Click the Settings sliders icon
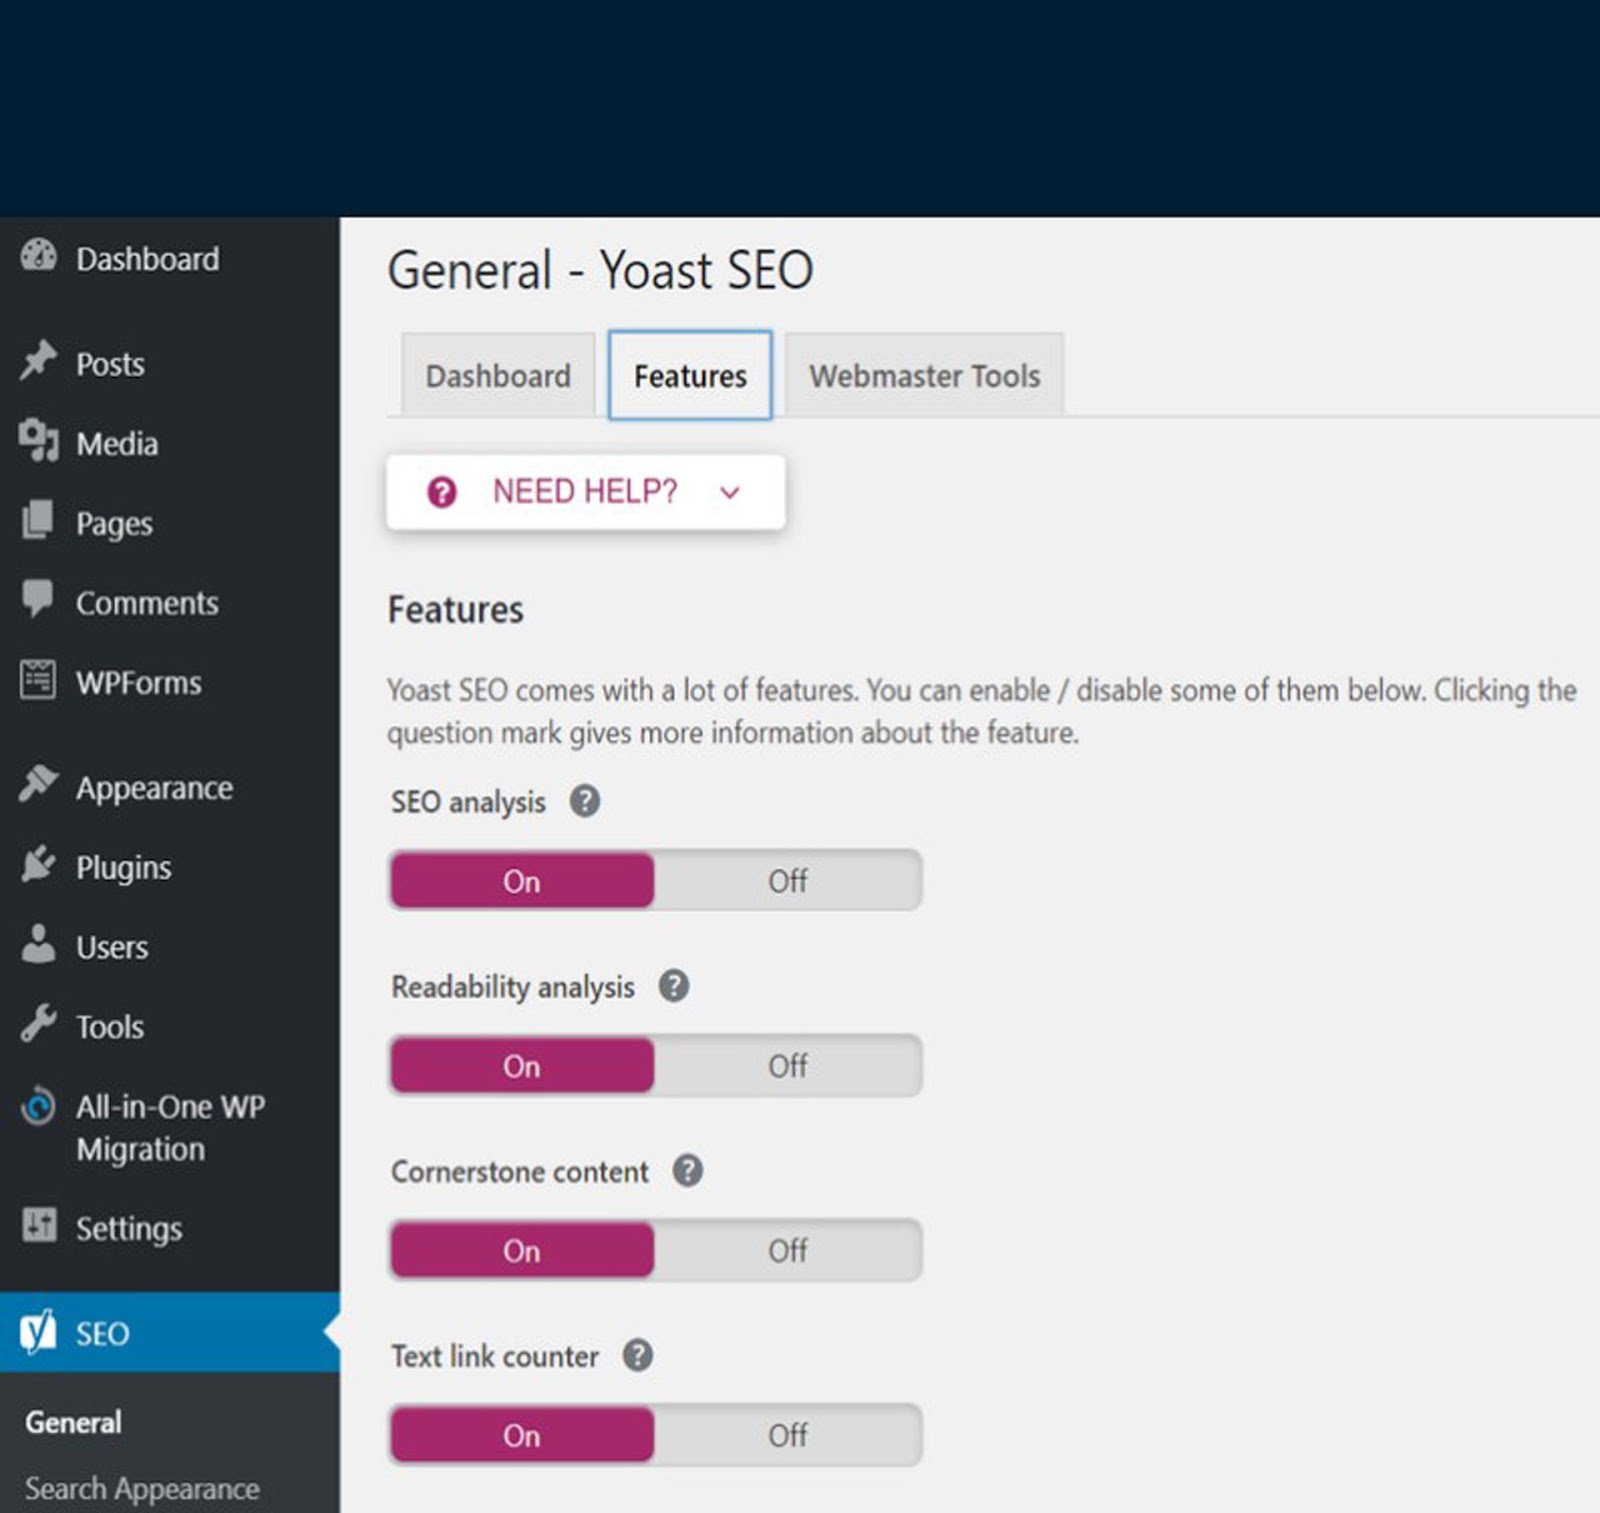 coord(39,1224)
